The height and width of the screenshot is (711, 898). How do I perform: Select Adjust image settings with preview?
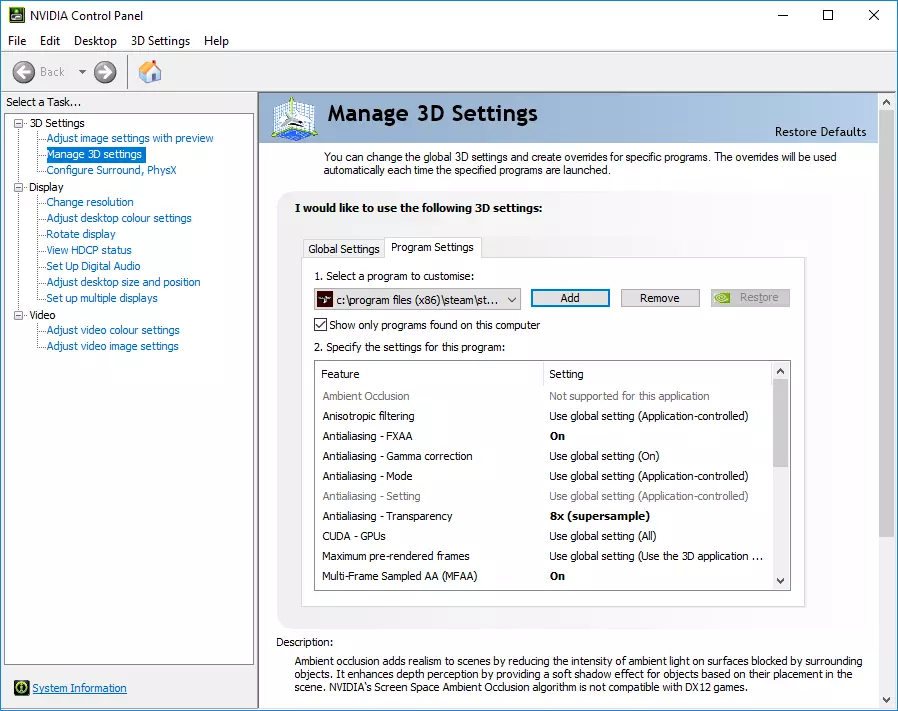coord(130,138)
